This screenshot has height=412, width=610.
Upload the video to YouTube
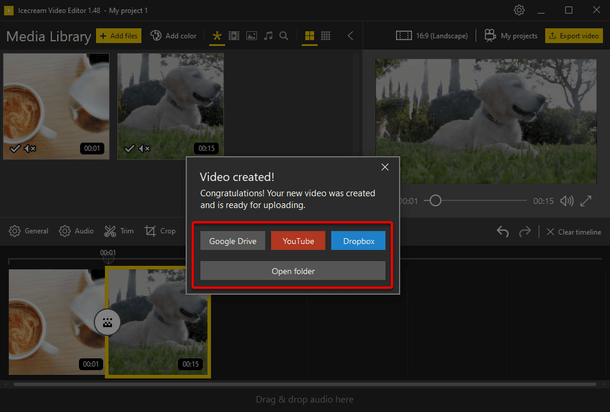298,241
